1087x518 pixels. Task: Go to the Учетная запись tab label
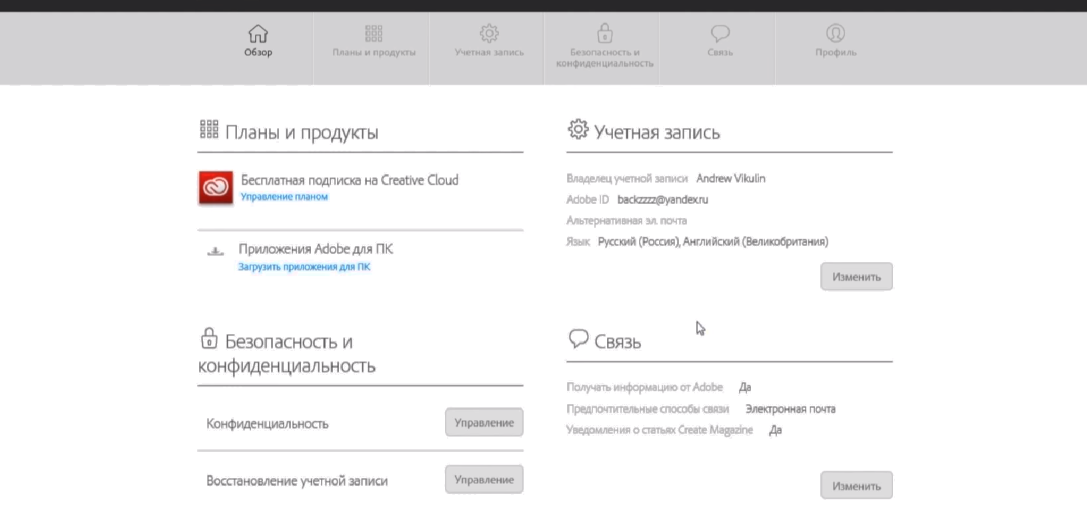click(x=489, y=53)
